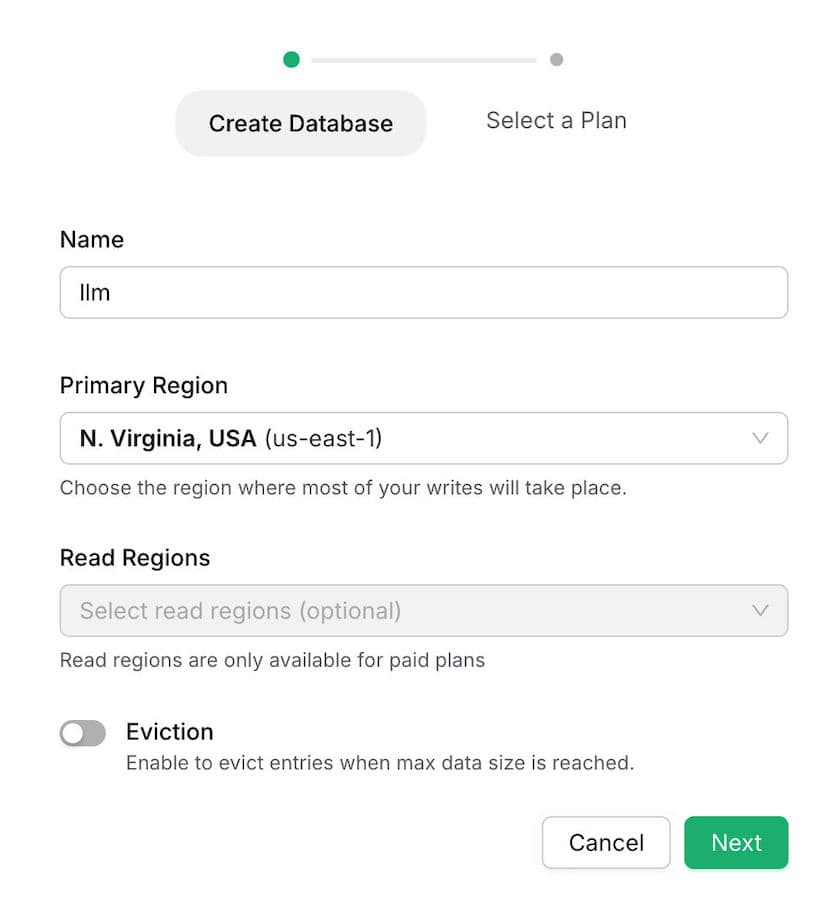This screenshot has height=924, width=840.
Task: Click the Cancel button
Action: click(x=606, y=842)
